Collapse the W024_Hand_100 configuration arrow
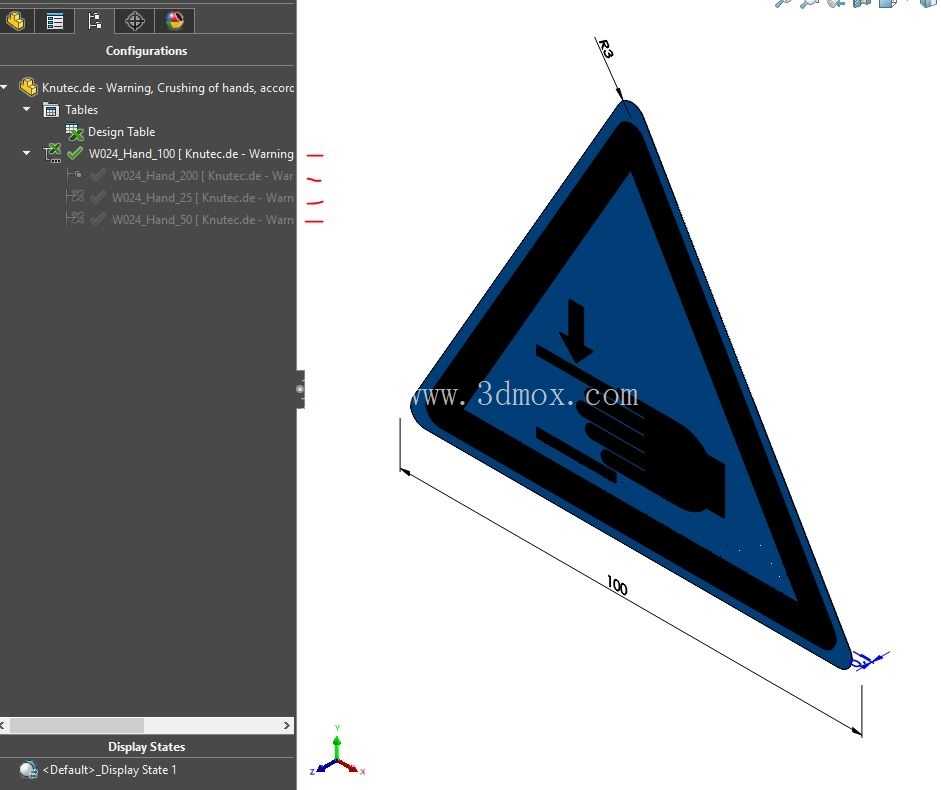The image size is (941, 790). coord(26,153)
